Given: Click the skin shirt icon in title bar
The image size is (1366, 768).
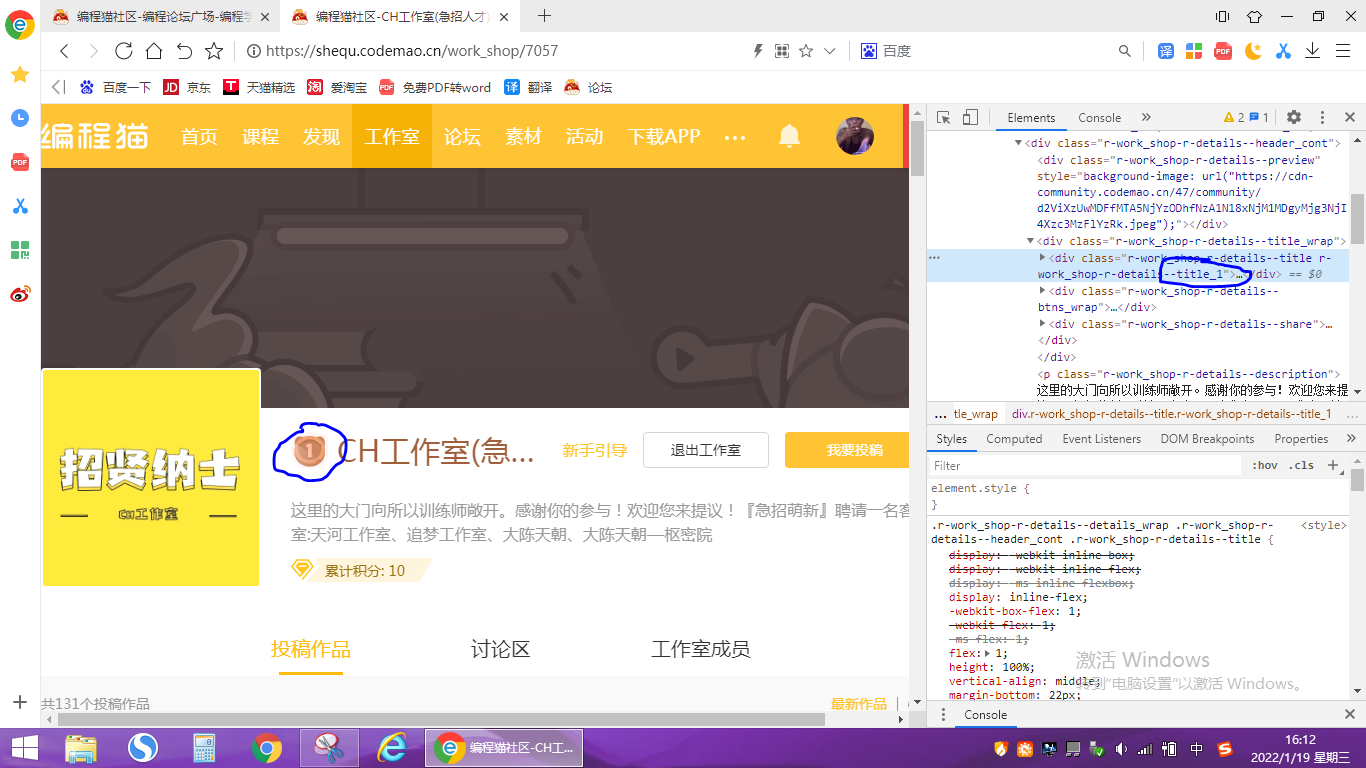Looking at the screenshot, I should (x=1254, y=16).
